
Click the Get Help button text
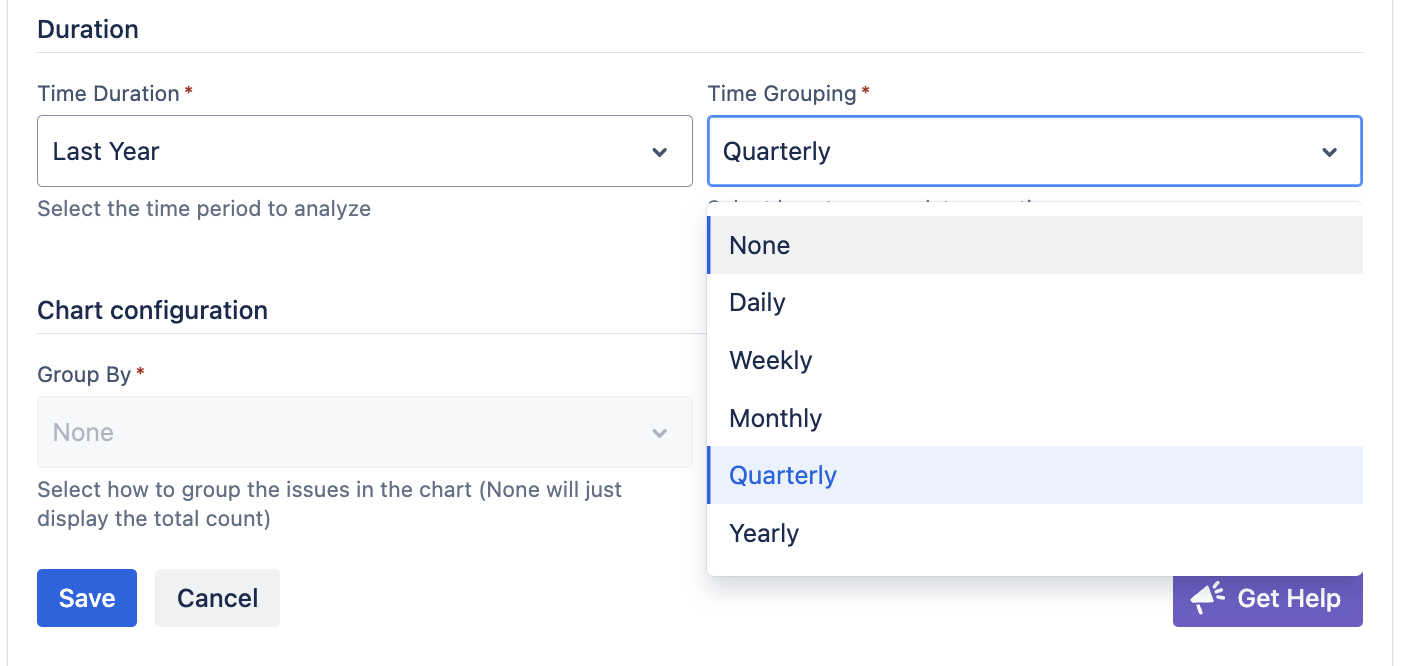[x=1289, y=598]
